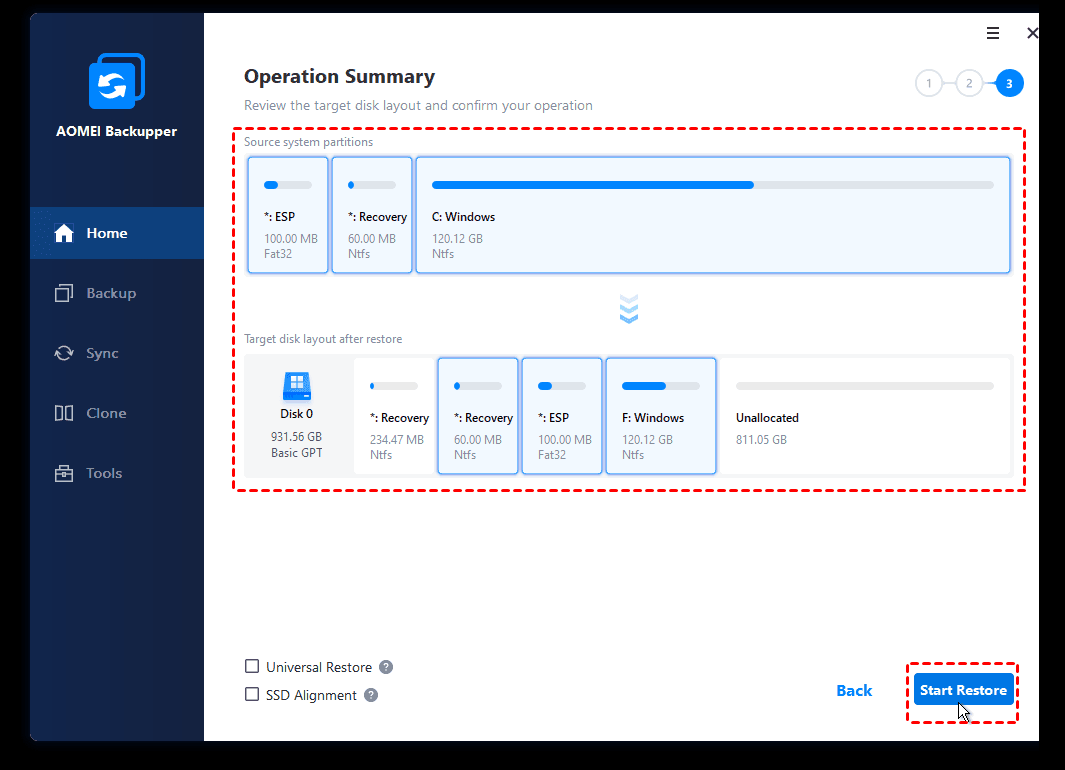Click help icon next to Universal Restore
1065x770 pixels.
point(386,667)
